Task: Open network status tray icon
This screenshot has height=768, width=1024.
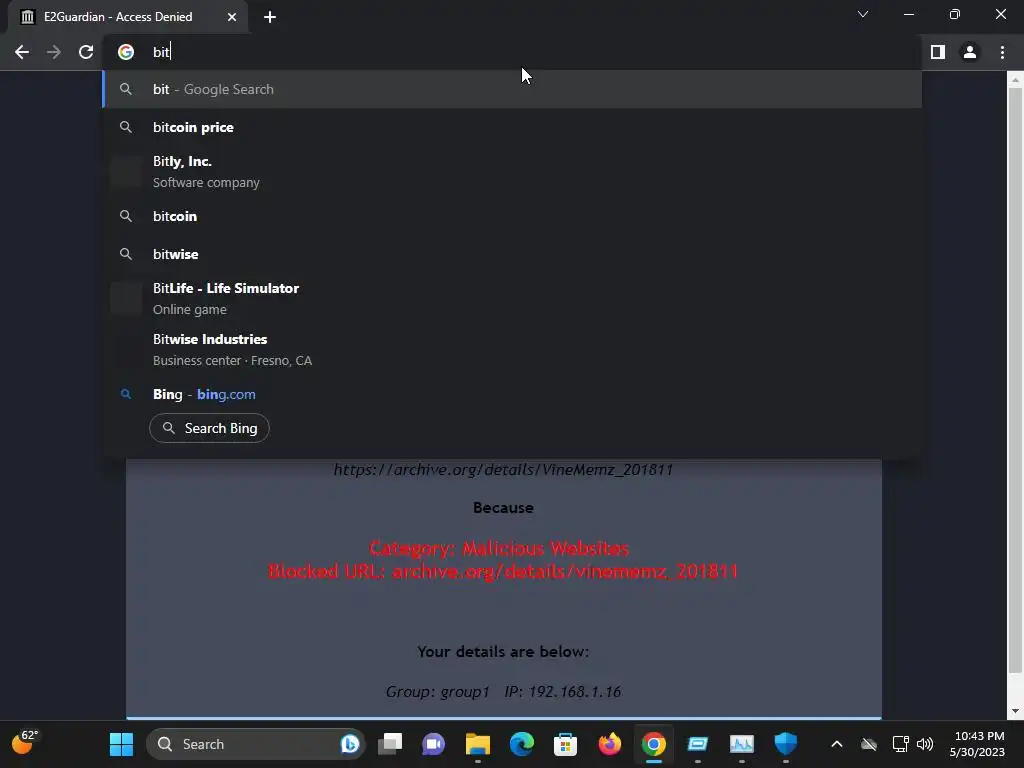Action: [901, 744]
